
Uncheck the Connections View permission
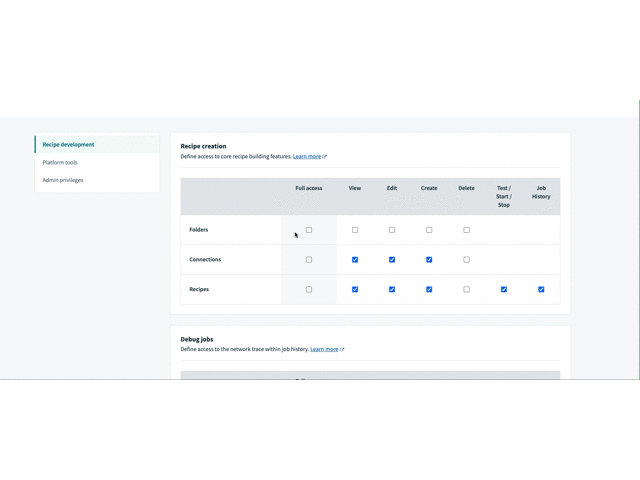[x=355, y=260]
